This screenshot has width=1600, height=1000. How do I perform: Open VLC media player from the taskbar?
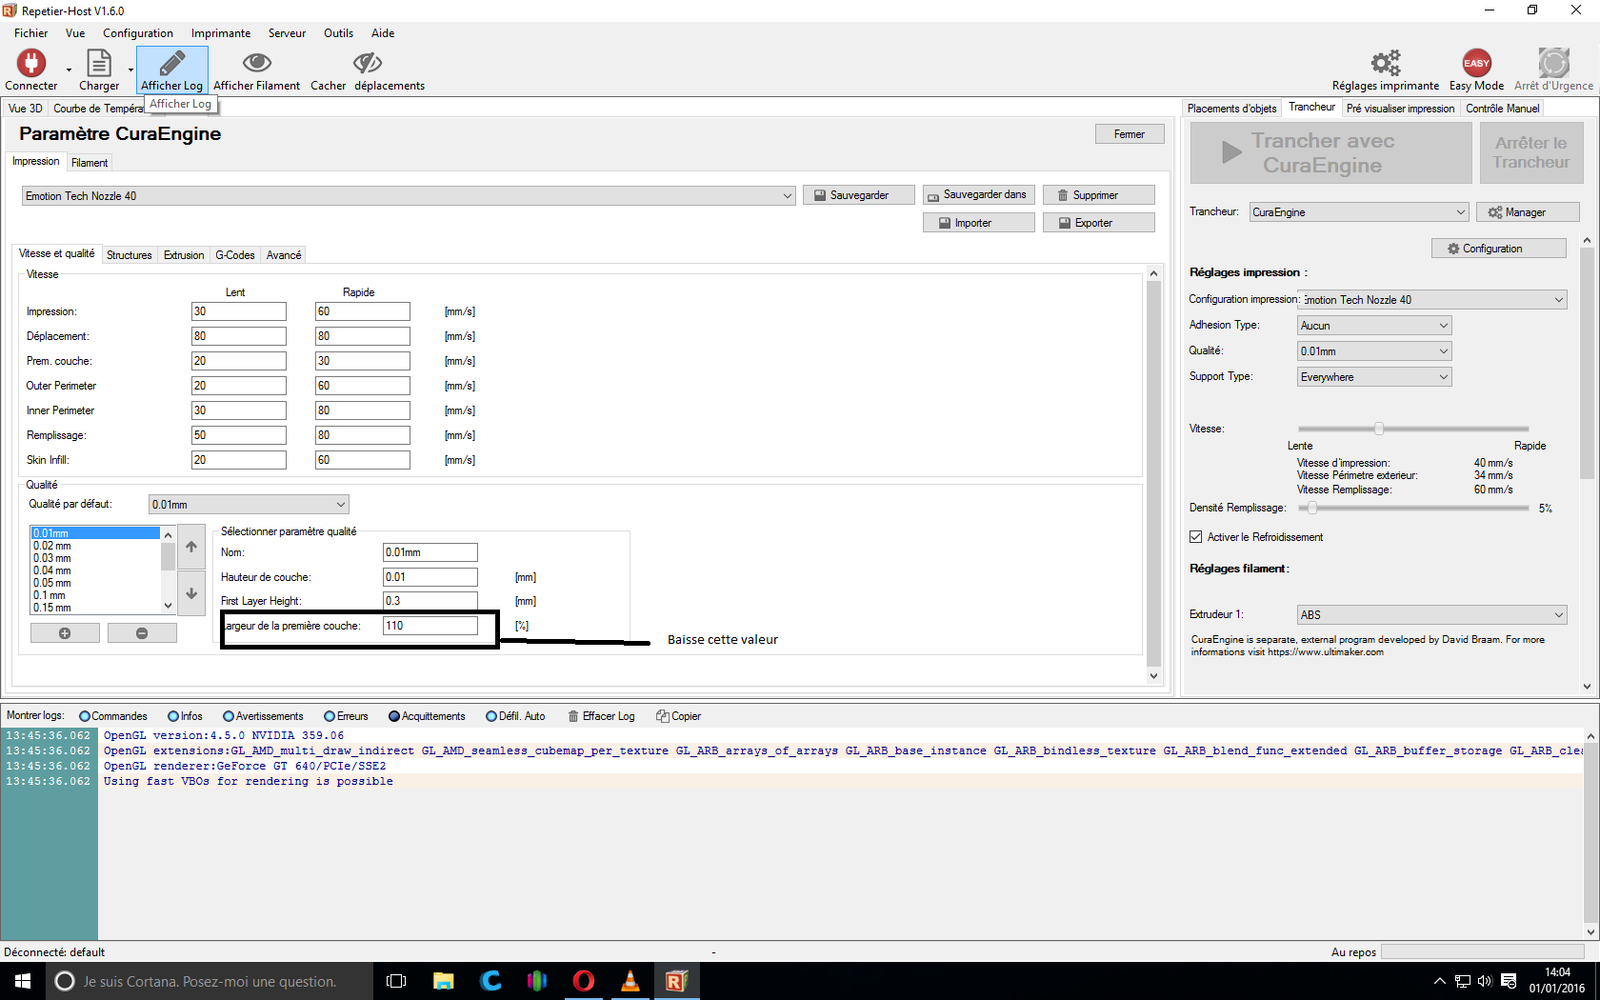tap(630, 981)
